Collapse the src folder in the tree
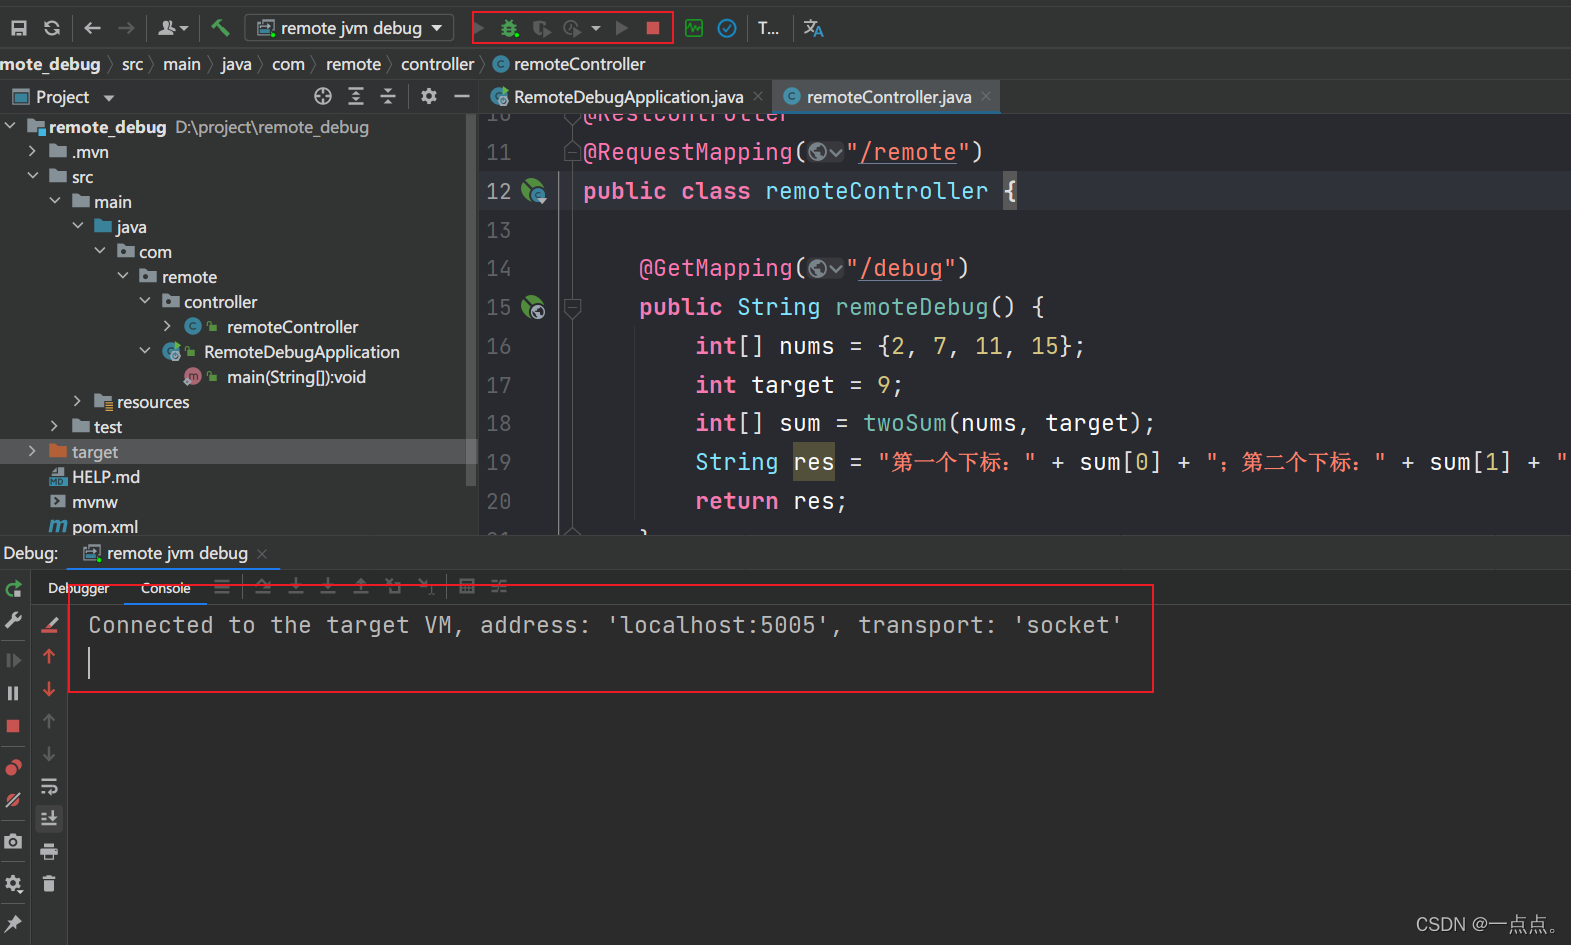 32,176
